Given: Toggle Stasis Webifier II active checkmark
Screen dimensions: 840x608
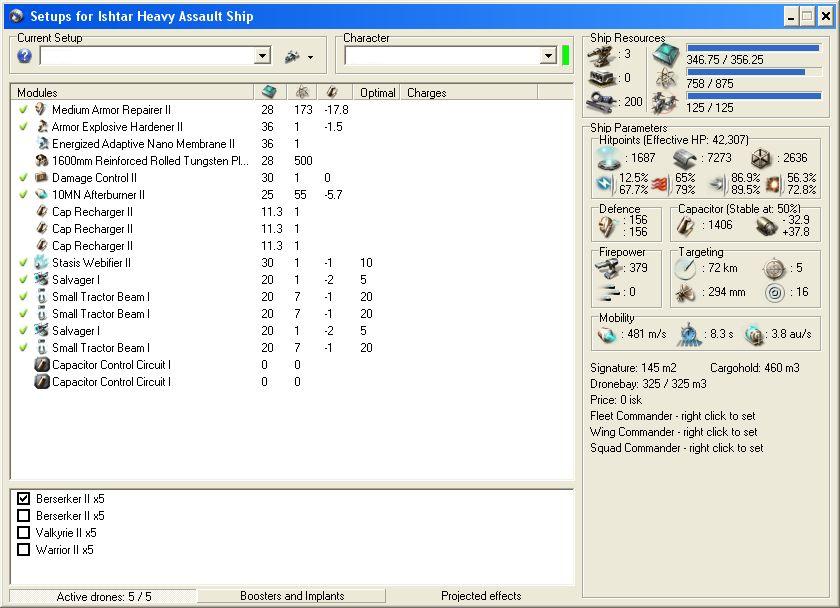Looking at the screenshot, I should 23,262.
